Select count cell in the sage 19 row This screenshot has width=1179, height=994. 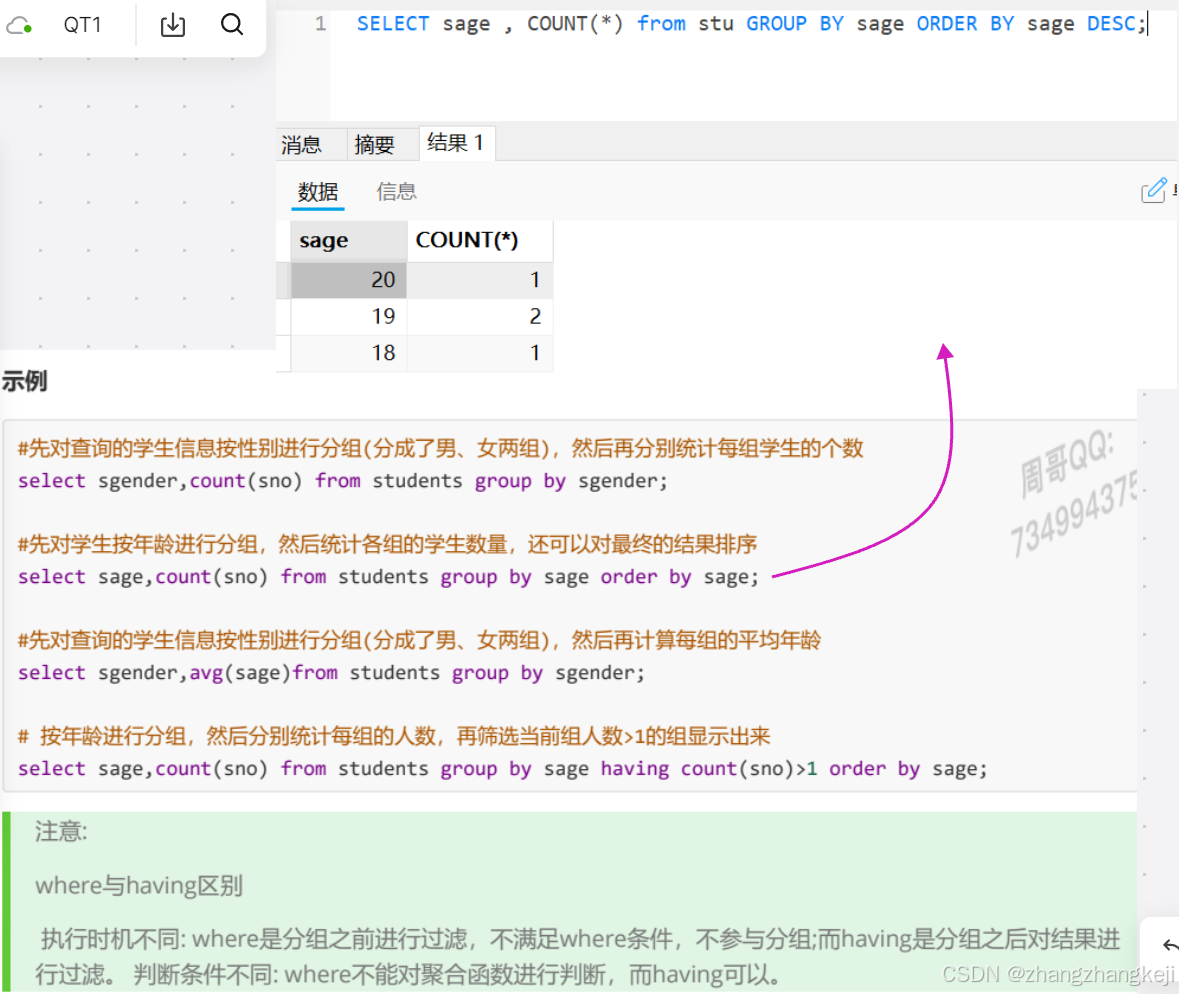coord(480,317)
